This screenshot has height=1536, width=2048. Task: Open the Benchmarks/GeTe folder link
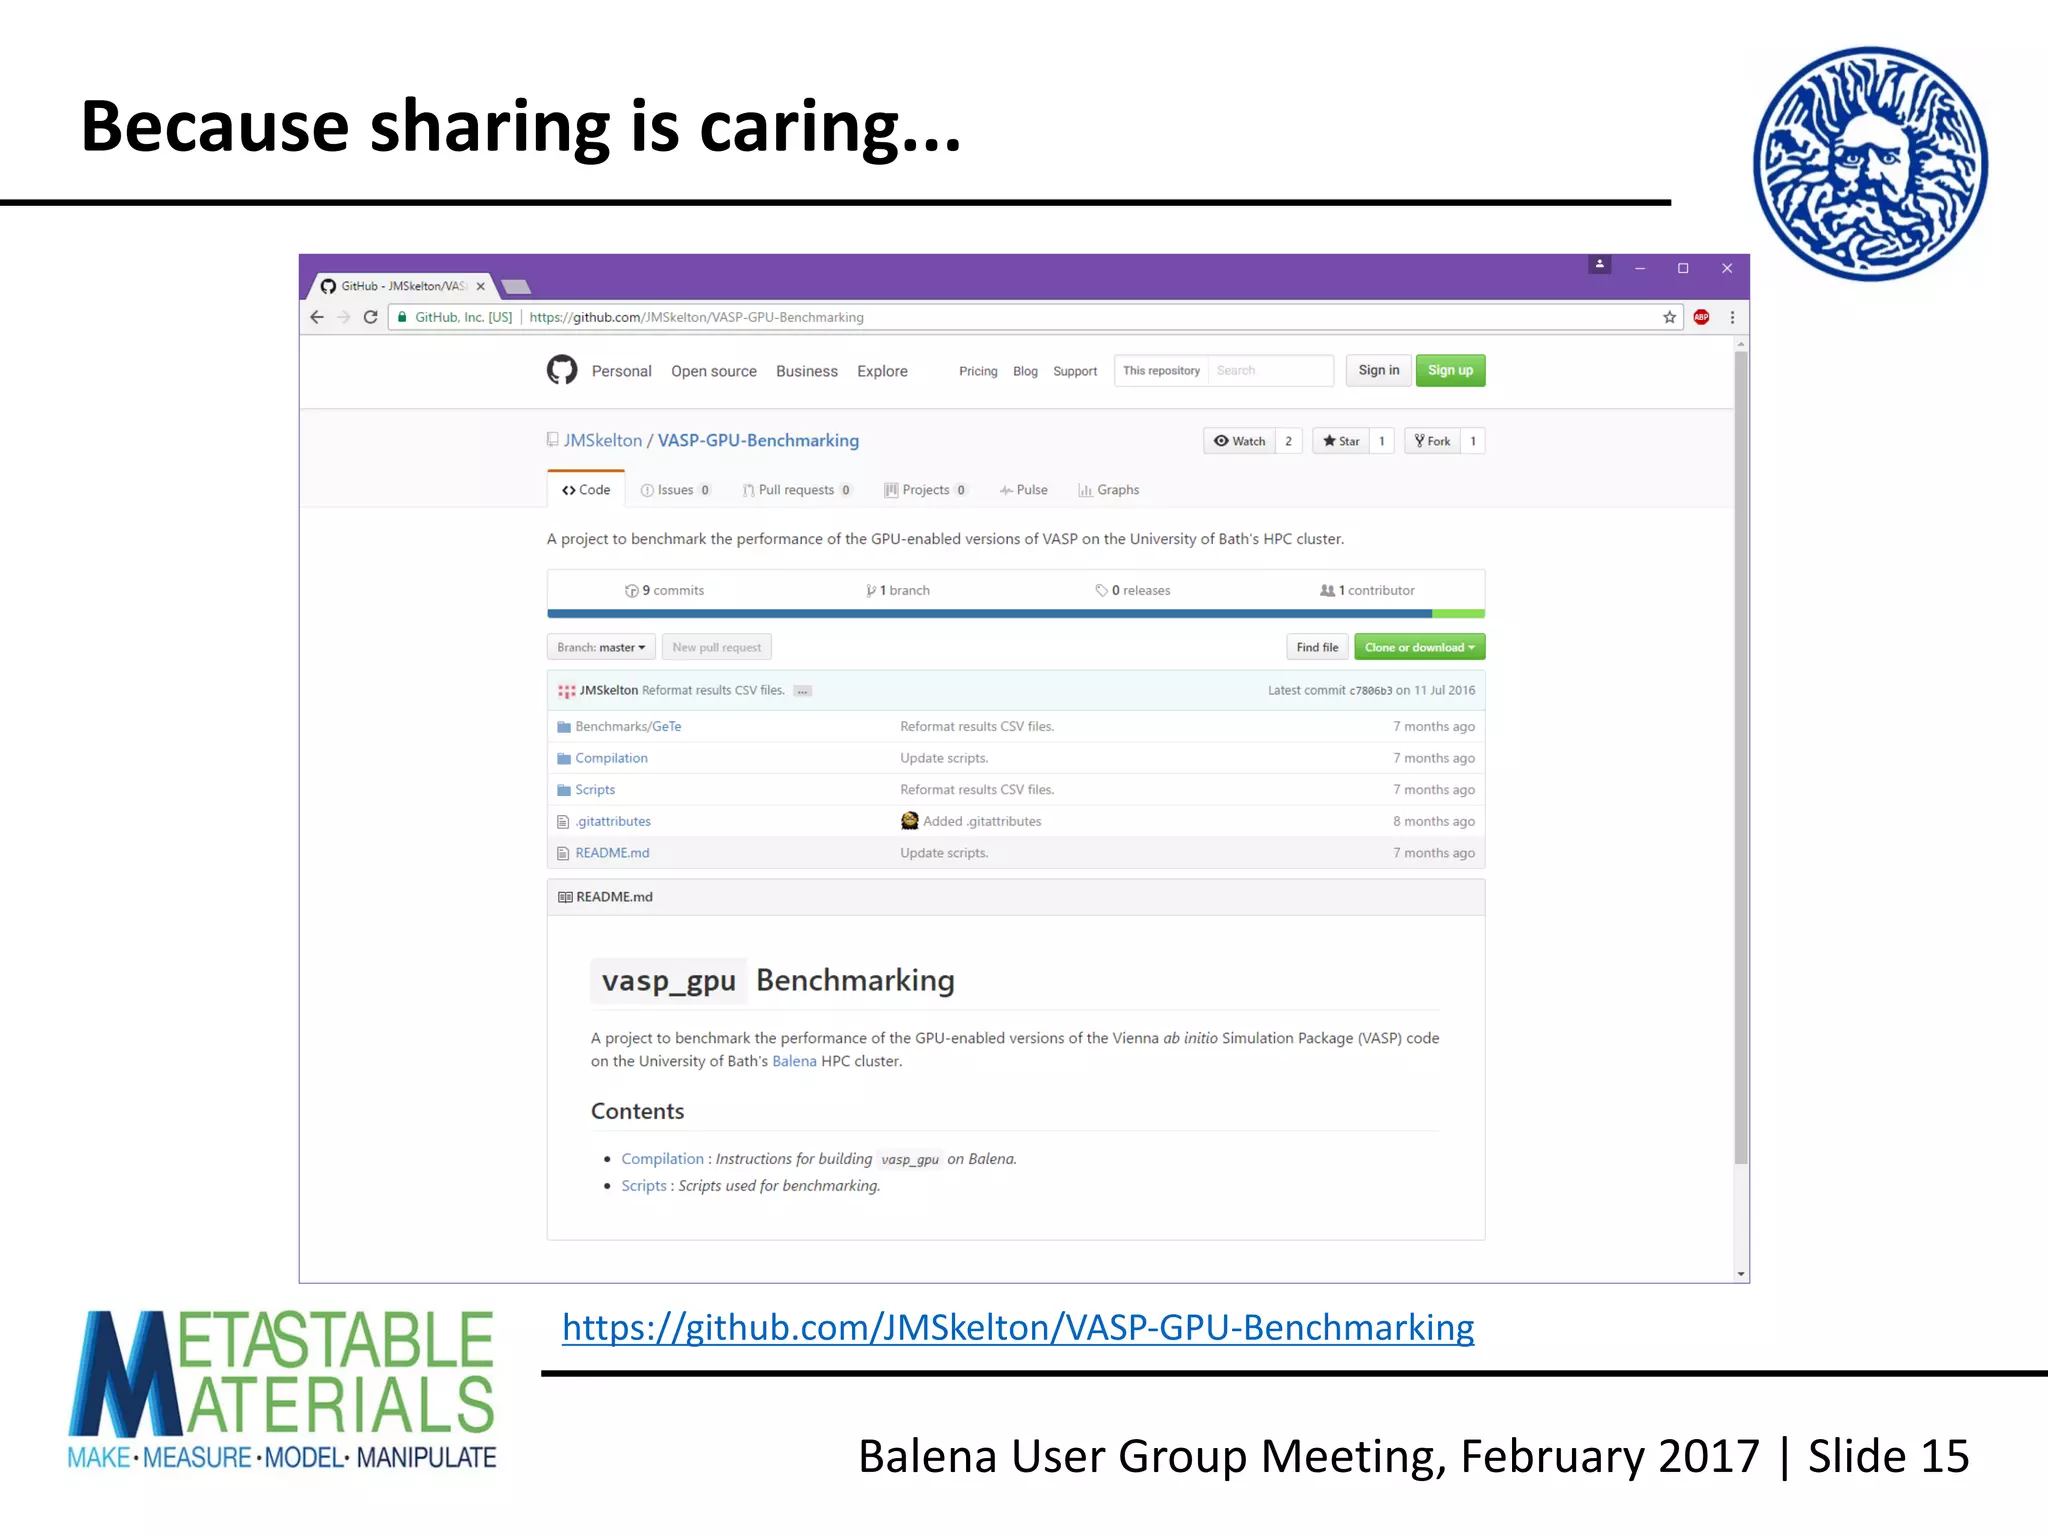[x=628, y=727]
